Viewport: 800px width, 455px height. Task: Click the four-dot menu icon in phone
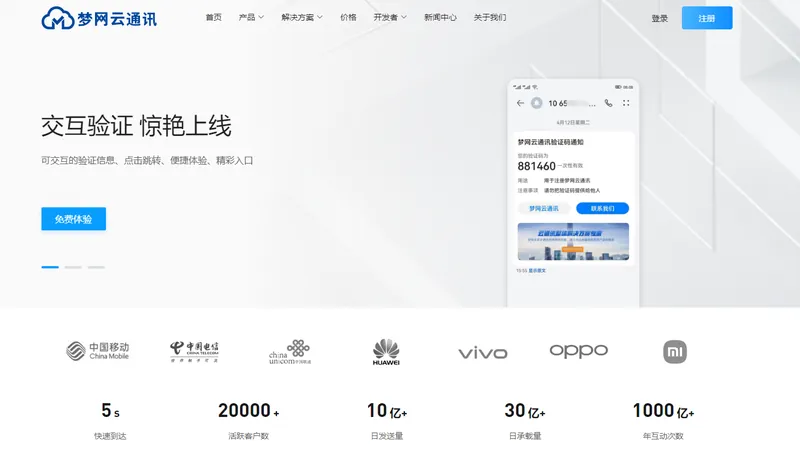pyautogui.click(x=626, y=103)
